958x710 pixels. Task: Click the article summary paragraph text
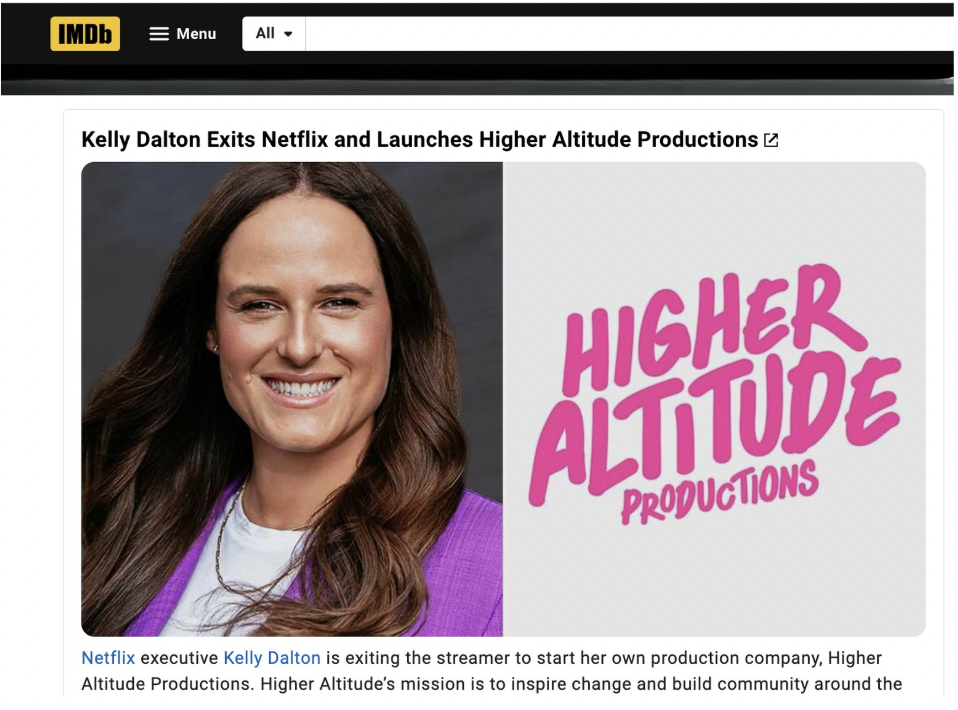point(492,671)
